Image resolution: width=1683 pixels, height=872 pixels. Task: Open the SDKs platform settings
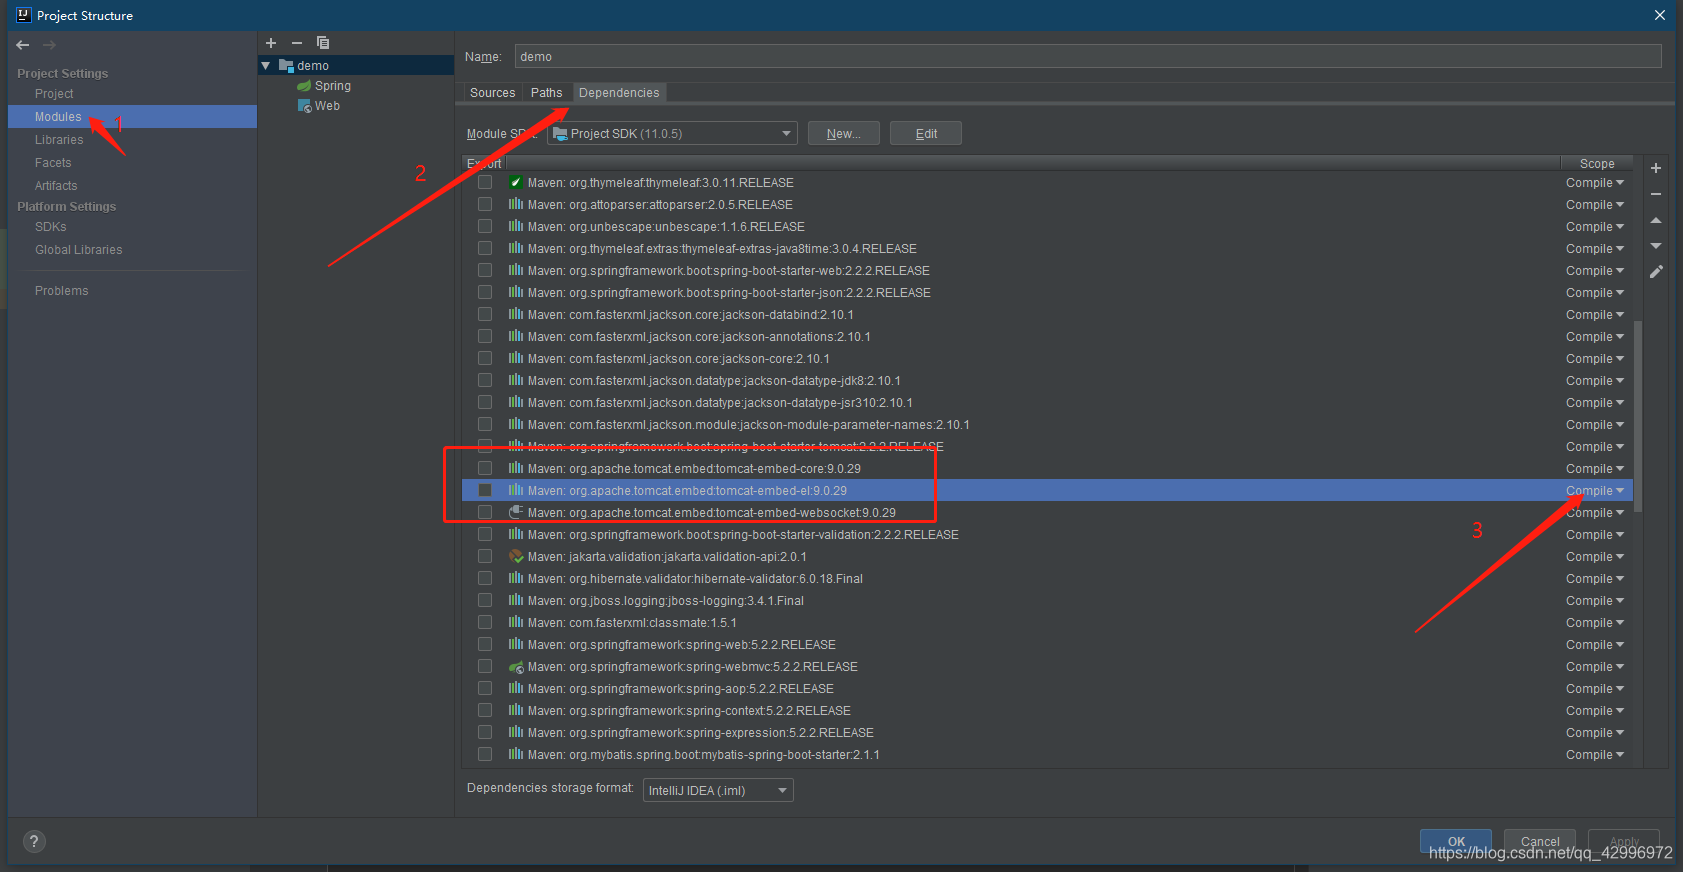tap(51, 227)
